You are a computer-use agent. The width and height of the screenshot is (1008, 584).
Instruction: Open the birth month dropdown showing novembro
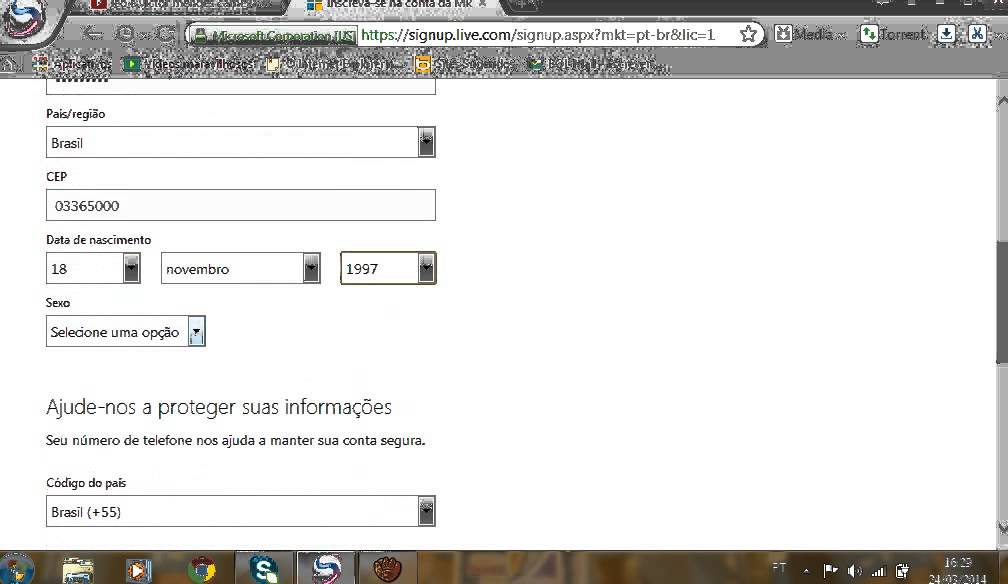[240, 268]
